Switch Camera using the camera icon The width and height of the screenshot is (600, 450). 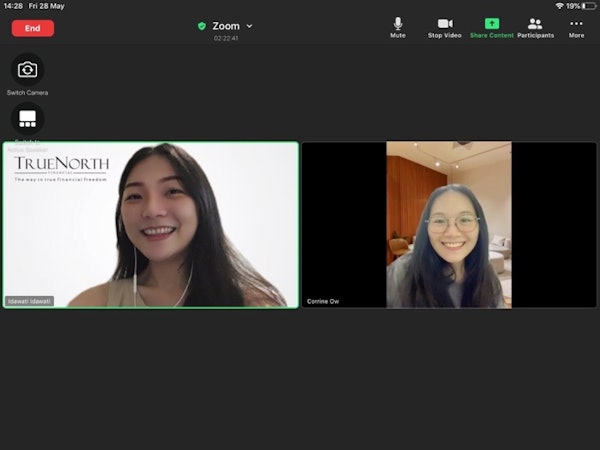[28, 70]
